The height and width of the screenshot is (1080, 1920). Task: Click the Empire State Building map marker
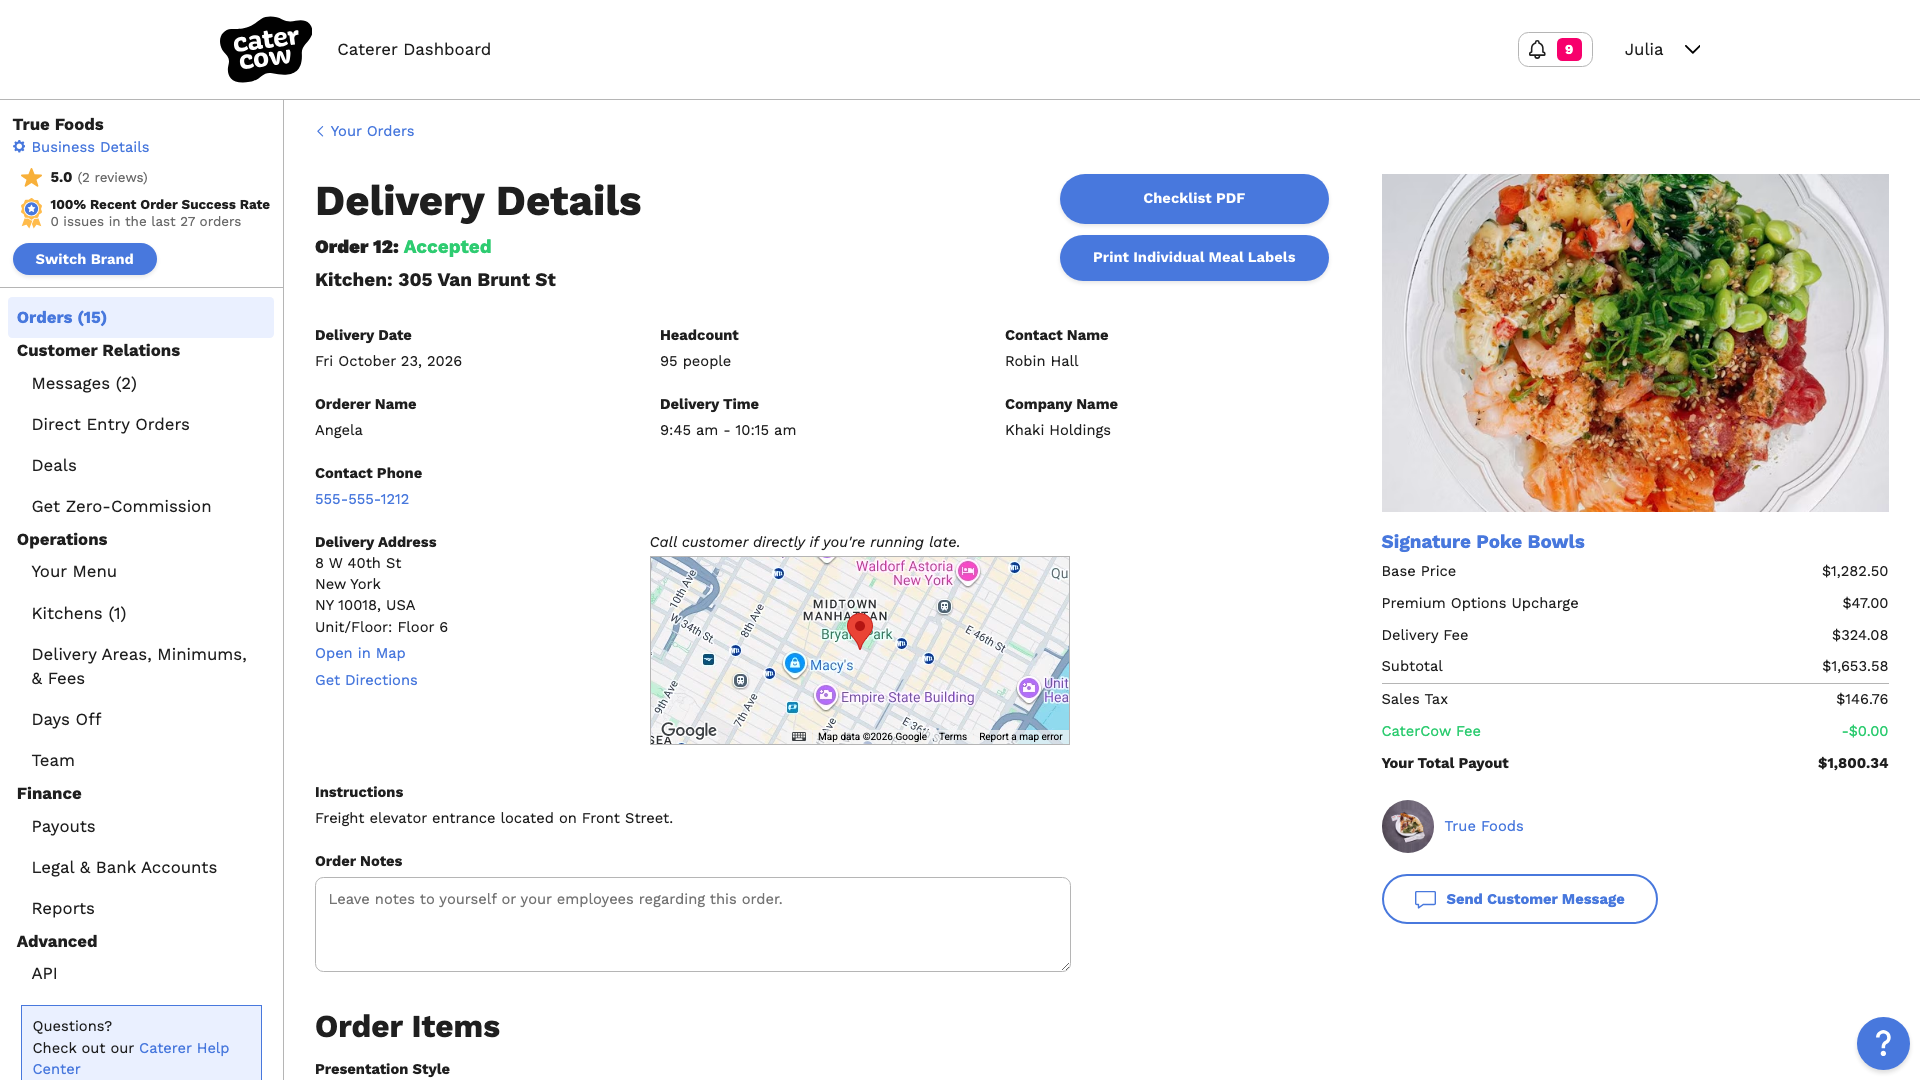click(x=825, y=696)
